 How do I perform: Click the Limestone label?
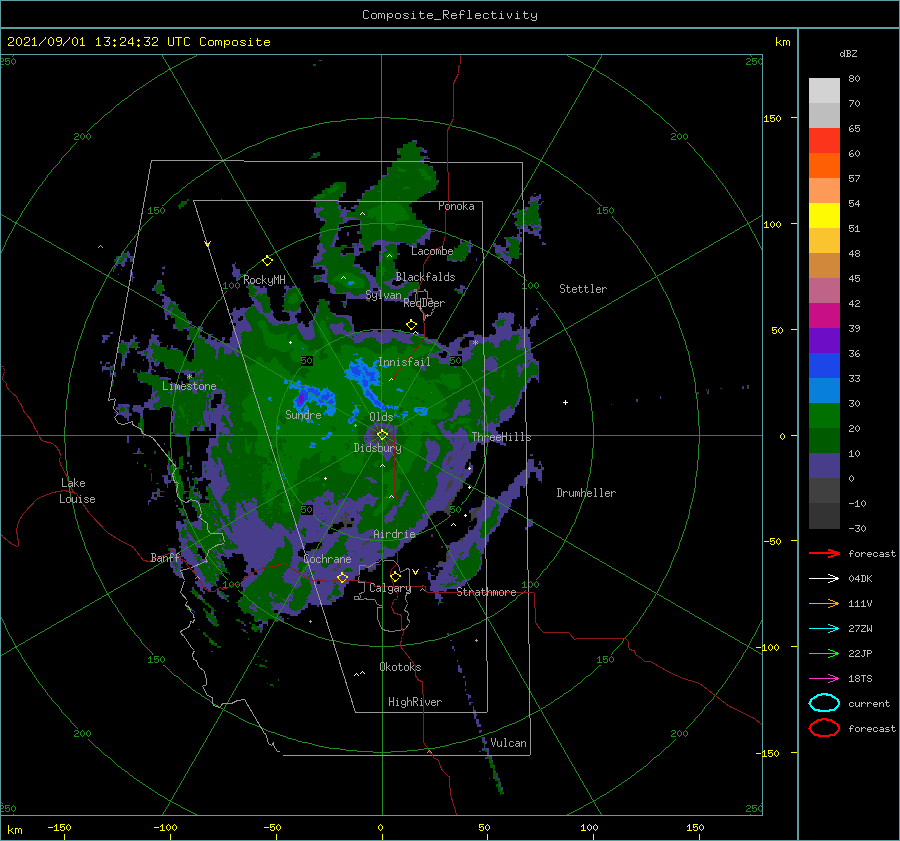189,386
